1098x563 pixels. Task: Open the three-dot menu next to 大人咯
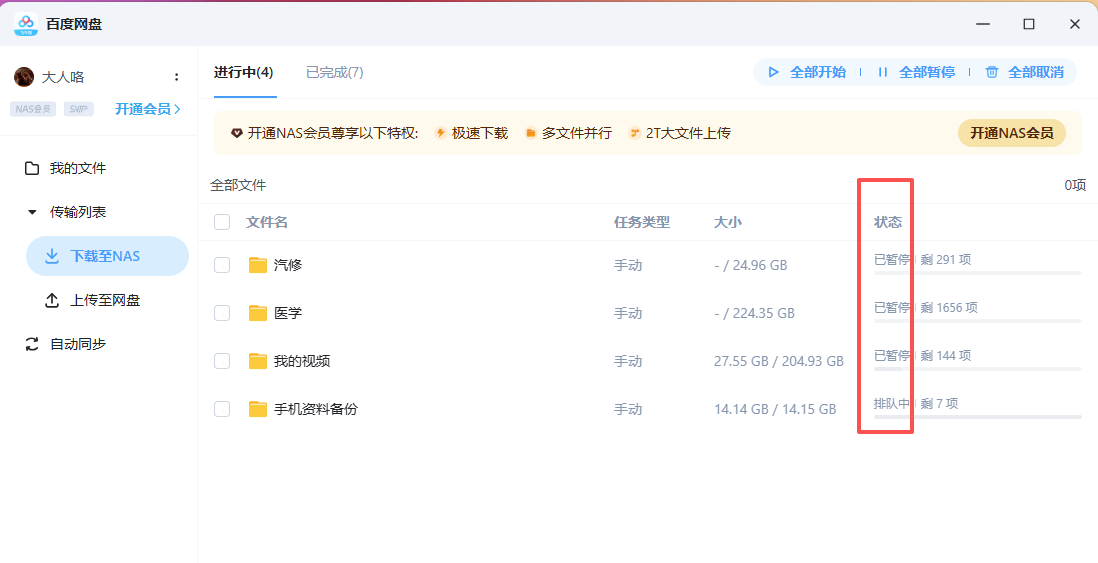coord(176,77)
